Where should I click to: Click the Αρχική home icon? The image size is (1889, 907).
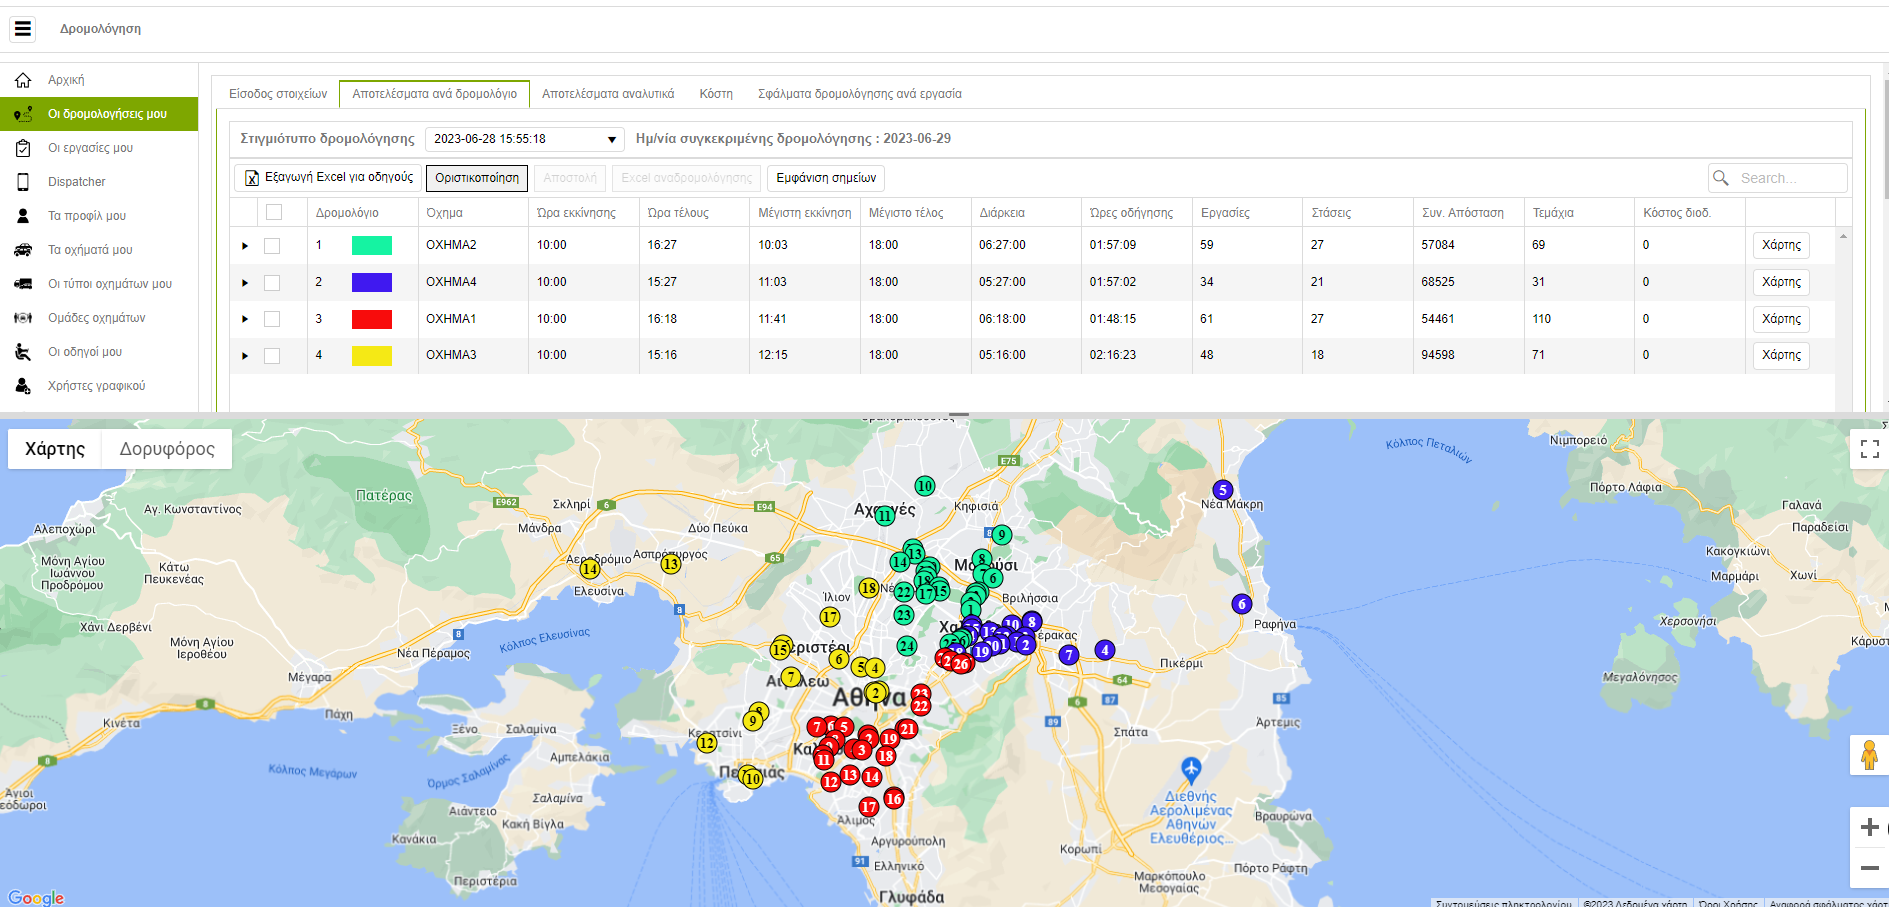pyautogui.click(x=23, y=80)
